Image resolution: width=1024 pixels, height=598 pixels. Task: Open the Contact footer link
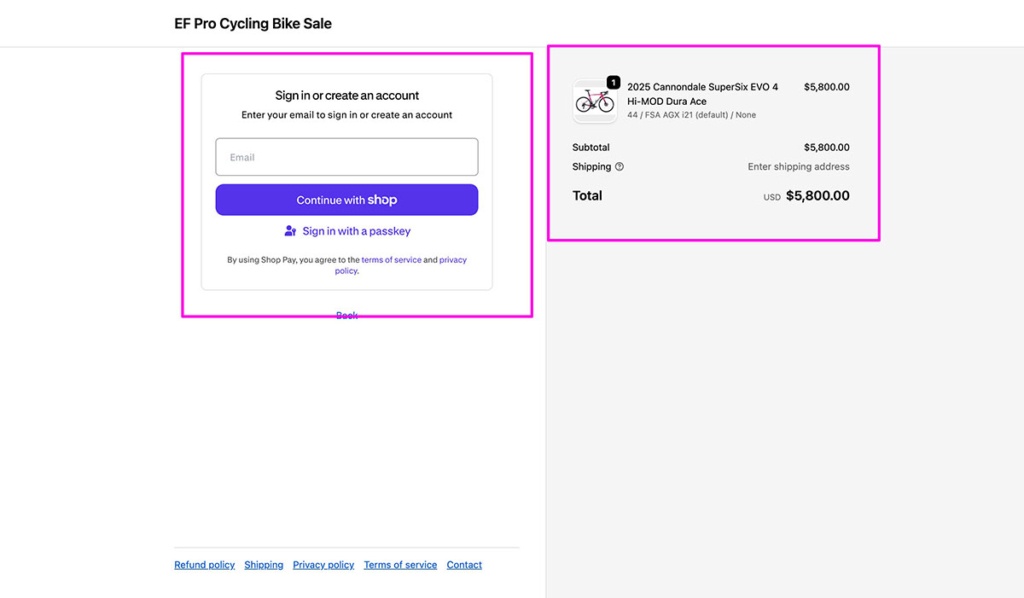pyautogui.click(x=464, y=564)
